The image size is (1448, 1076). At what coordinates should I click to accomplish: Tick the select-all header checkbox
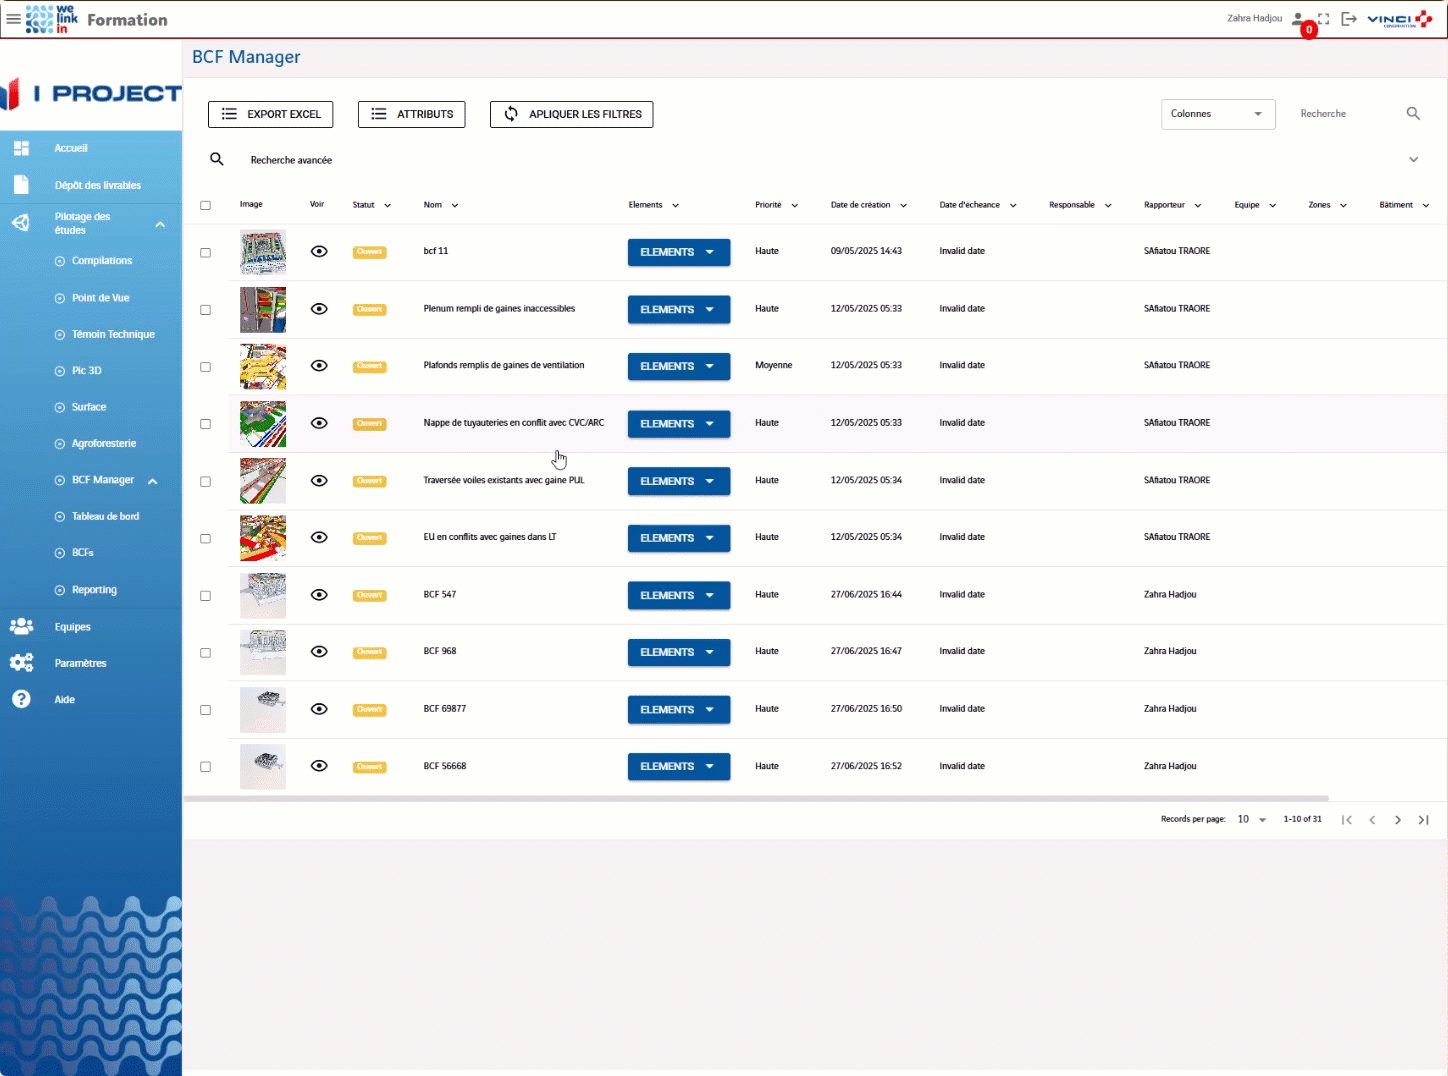(206, 205)
